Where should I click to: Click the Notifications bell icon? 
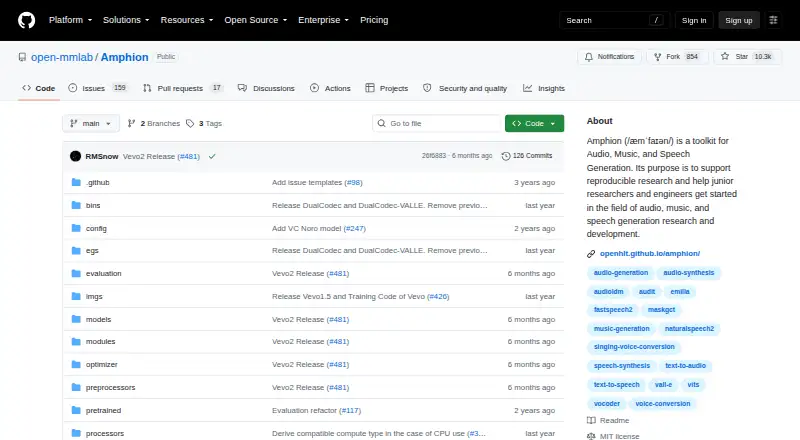click(x=589, y=57)
